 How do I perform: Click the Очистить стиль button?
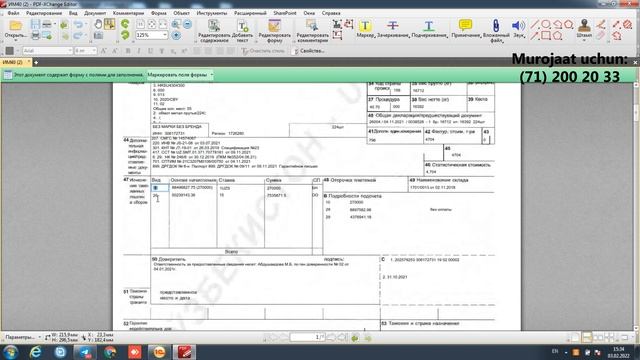pos(263,51)
